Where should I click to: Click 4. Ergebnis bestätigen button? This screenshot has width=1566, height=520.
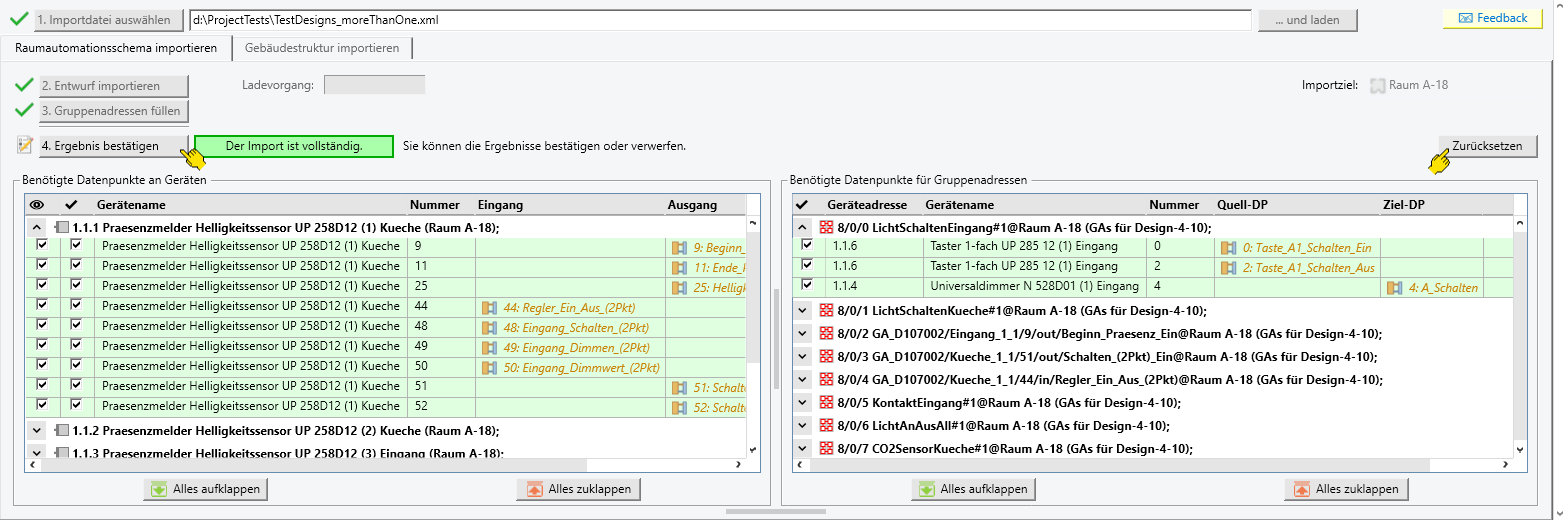[x=113, y=146]
